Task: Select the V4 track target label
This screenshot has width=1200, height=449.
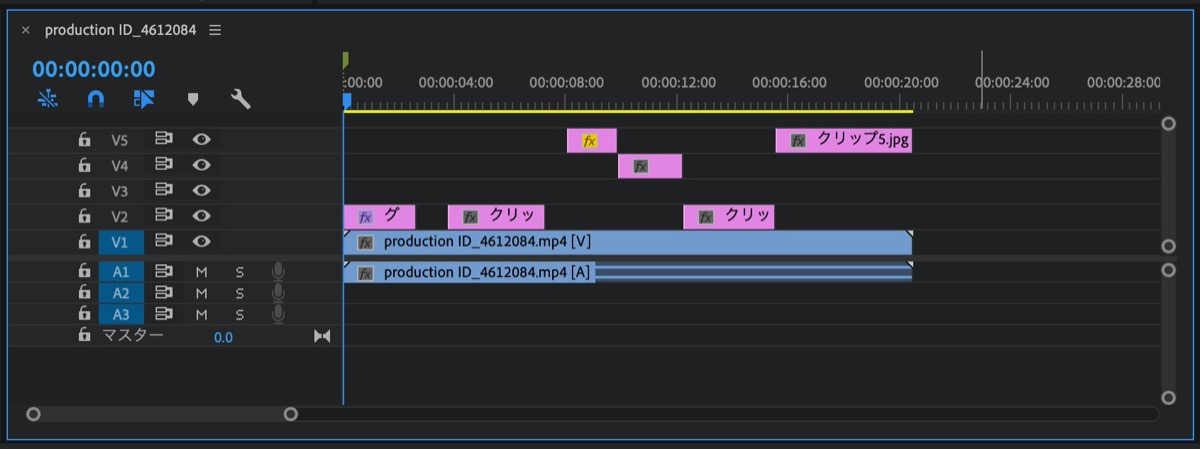Action: [x=120, y=166]
